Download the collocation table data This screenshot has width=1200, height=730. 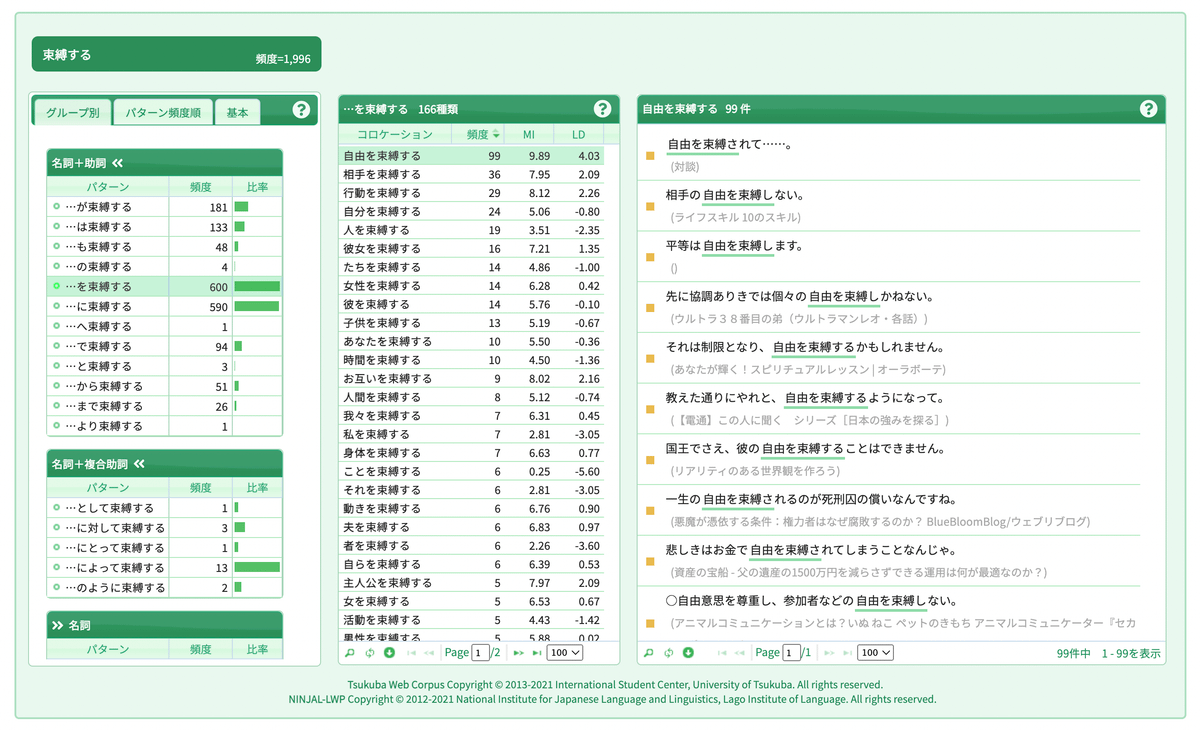coord(389,653)
